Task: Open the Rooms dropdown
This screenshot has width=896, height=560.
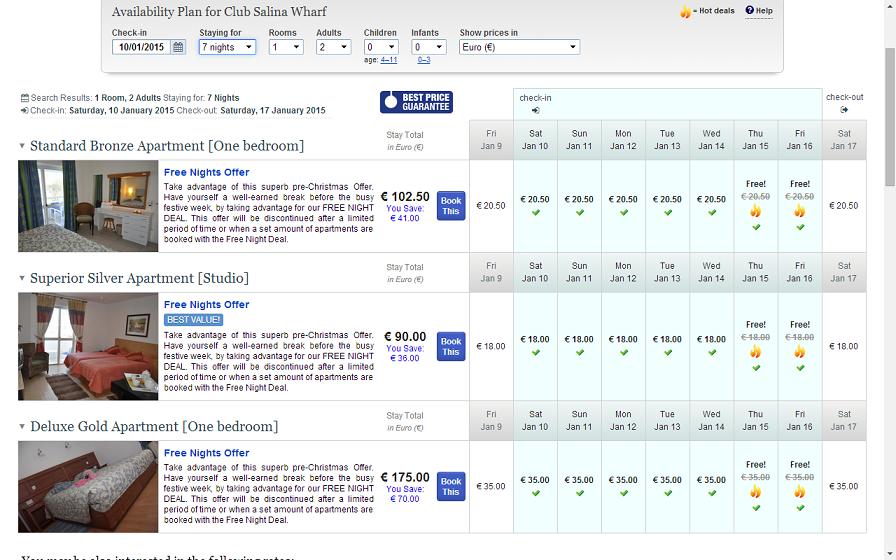Action: [x=286, y=47]
